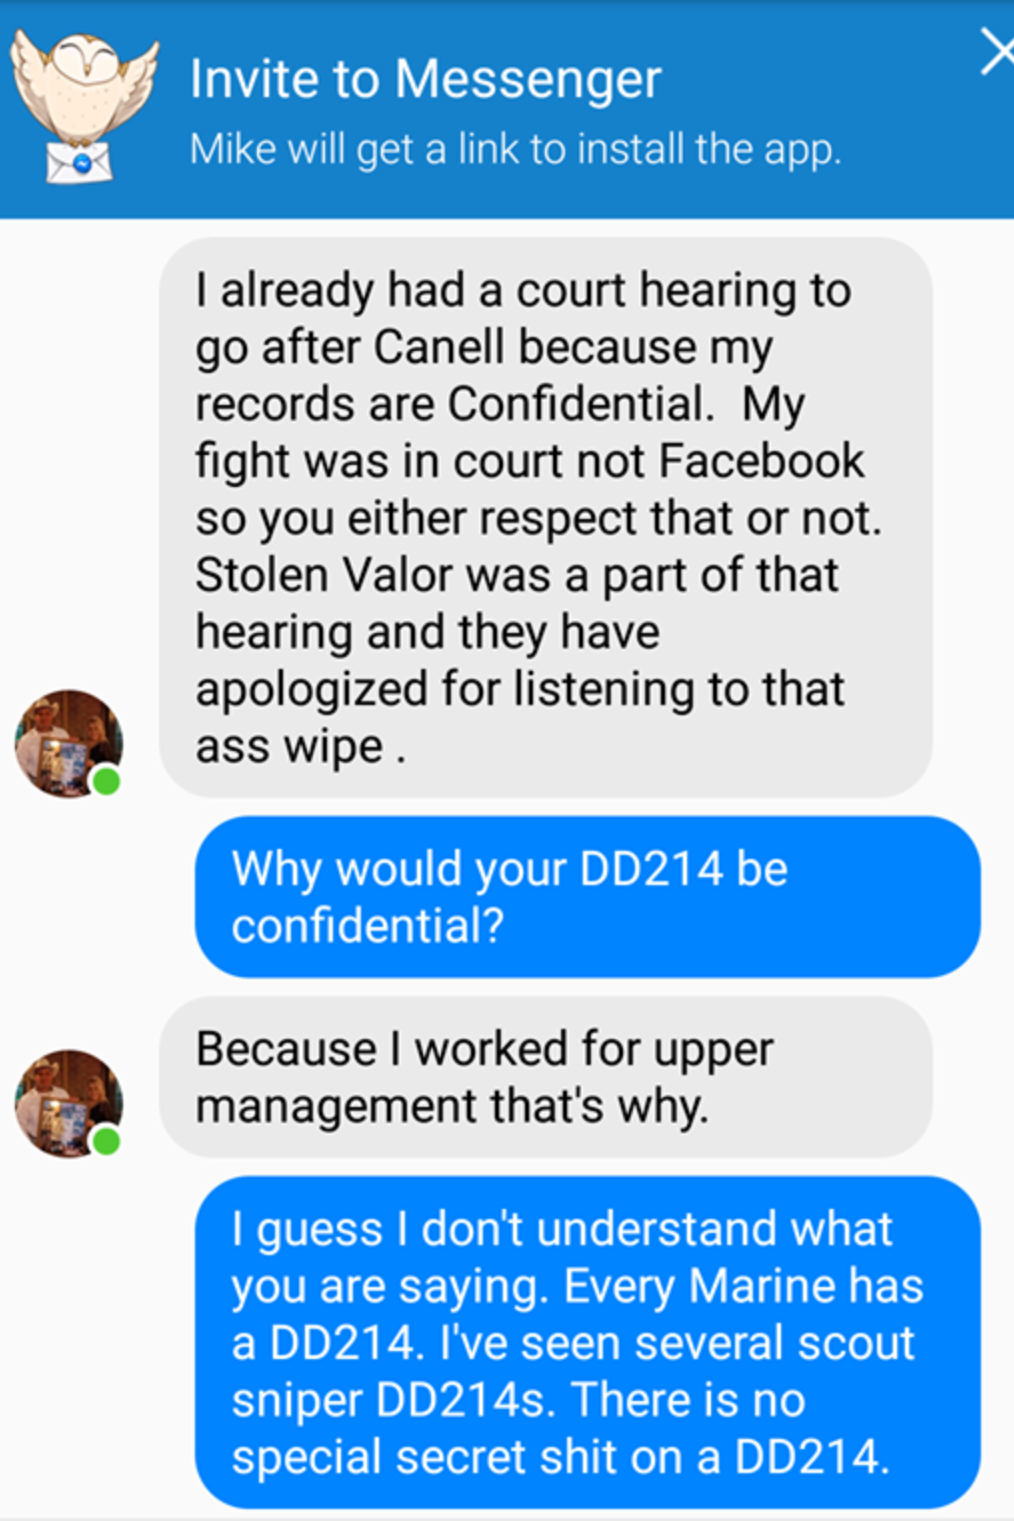Tap 'special secret' line in last message
The image size is (1014, 1521).
560,1457
